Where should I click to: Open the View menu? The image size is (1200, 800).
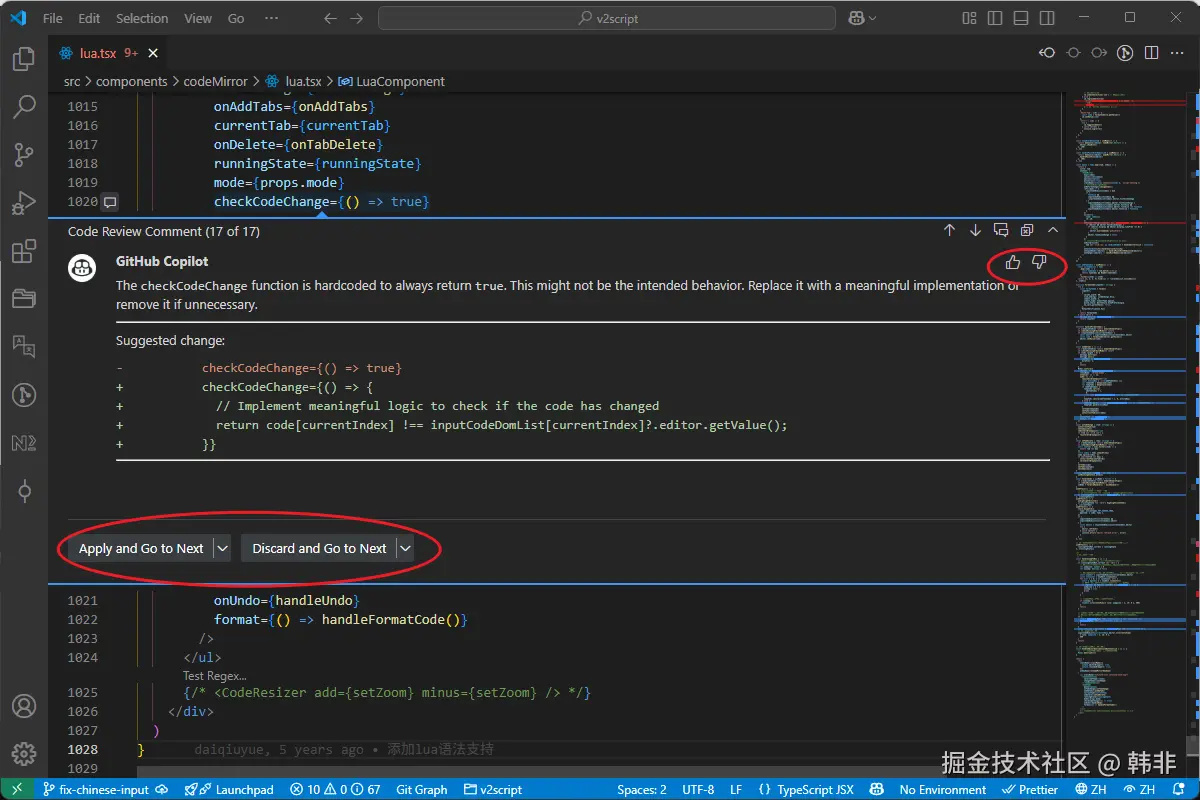[x=198, y=18]
